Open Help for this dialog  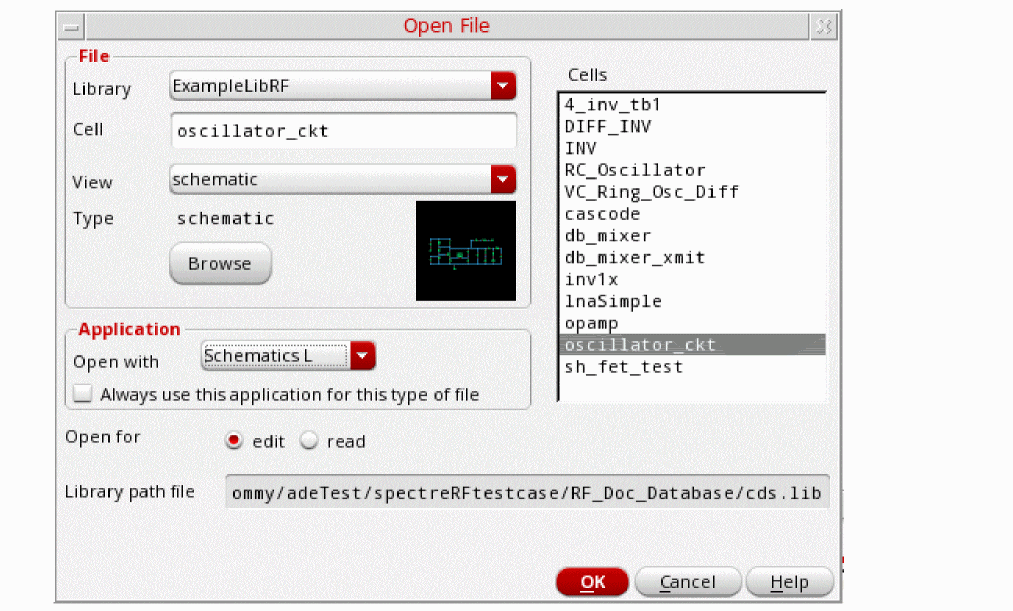coord(789,582)
